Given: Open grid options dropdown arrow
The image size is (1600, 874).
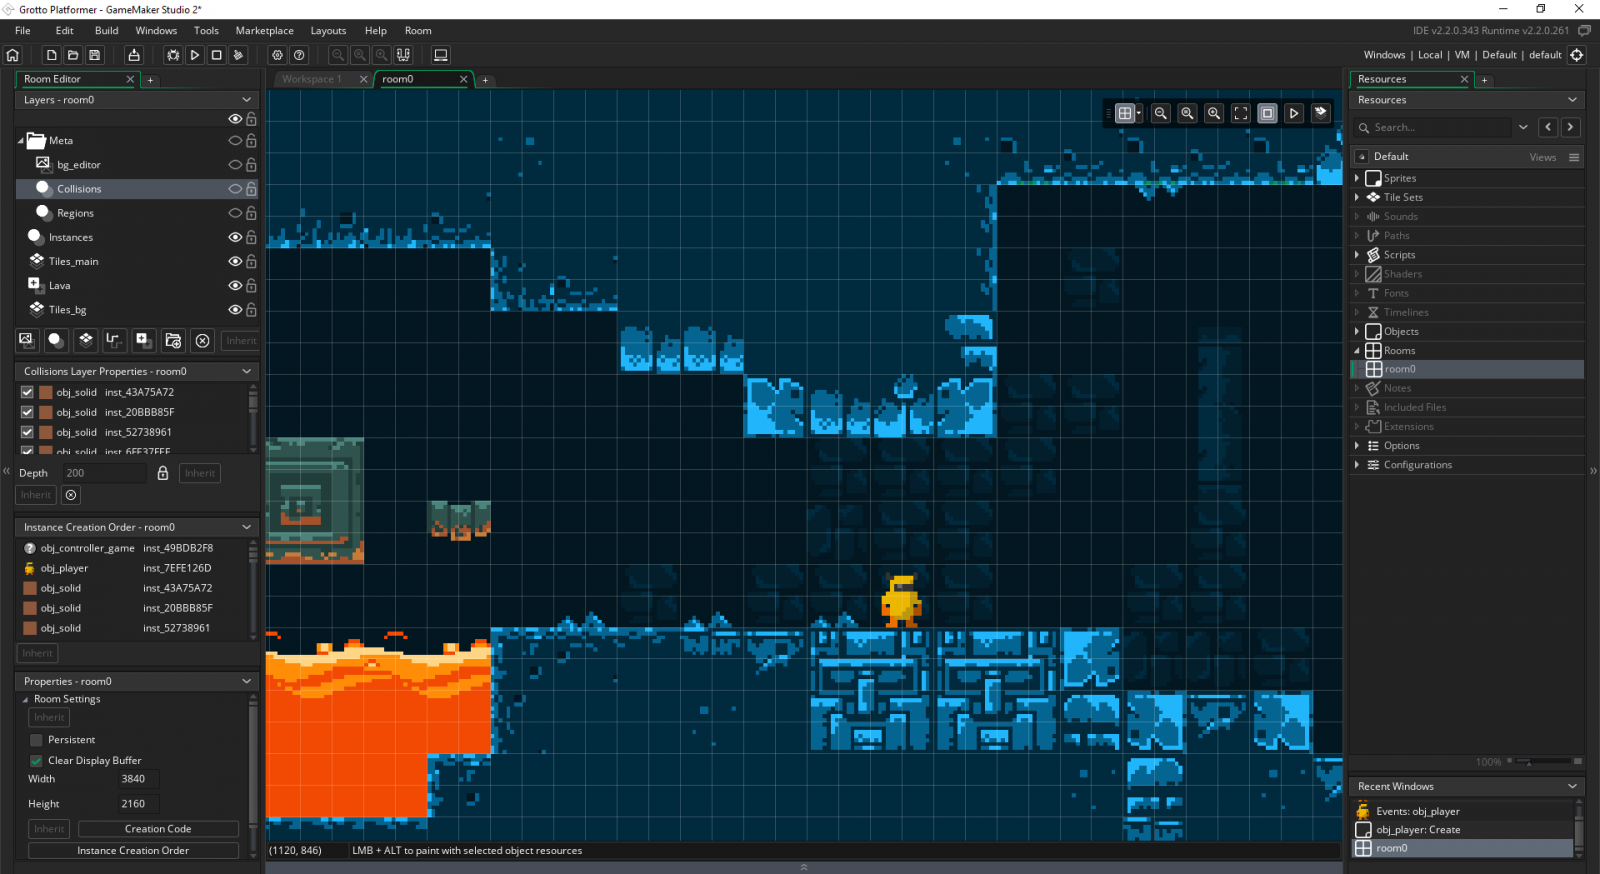Looking at the screenshot, I should pos(1139,113).
